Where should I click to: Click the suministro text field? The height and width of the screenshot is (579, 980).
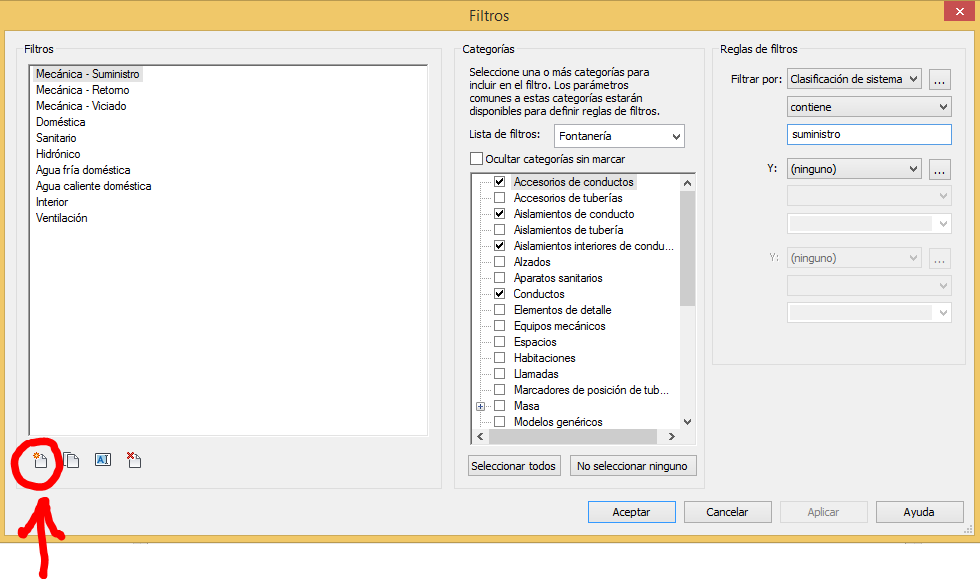[x=868, y=134]
